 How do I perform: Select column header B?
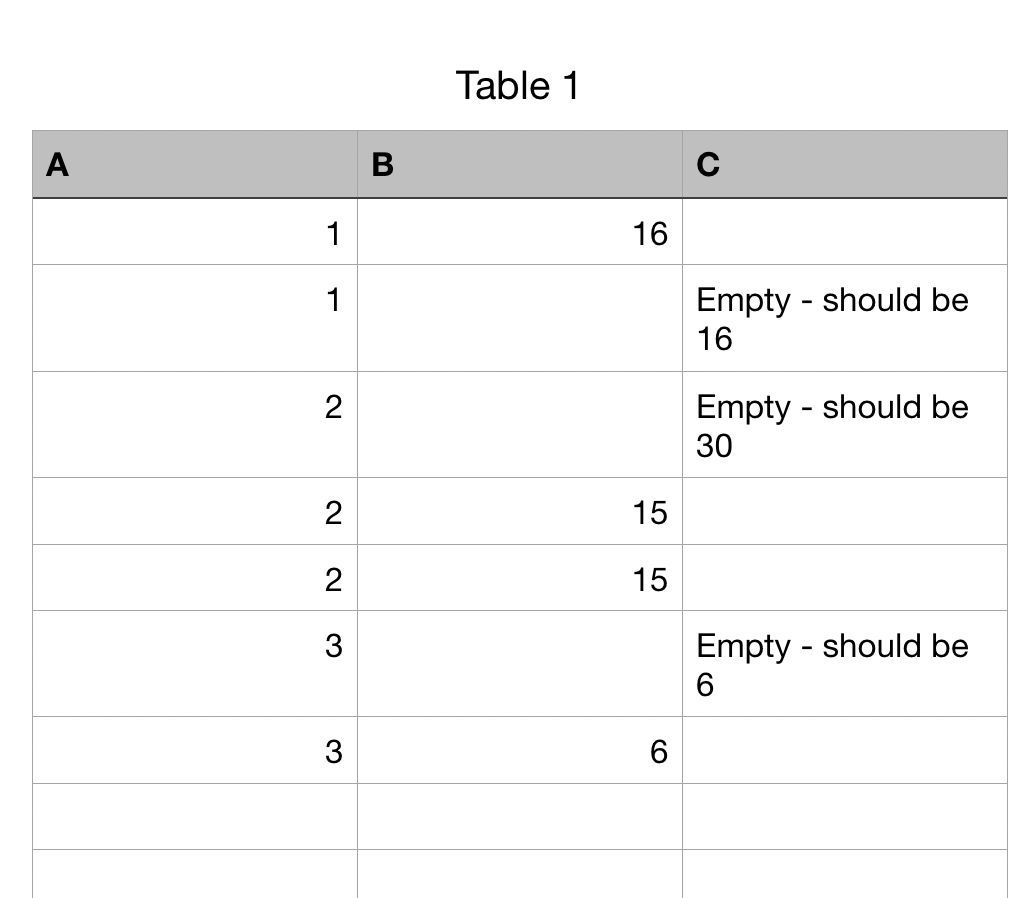click(520, 164)
